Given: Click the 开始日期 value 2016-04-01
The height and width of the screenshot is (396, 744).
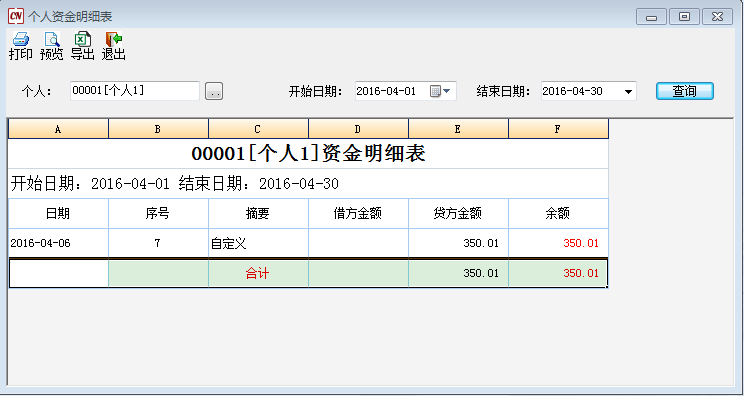Looking at the screenshot, I should pos(386,91).
